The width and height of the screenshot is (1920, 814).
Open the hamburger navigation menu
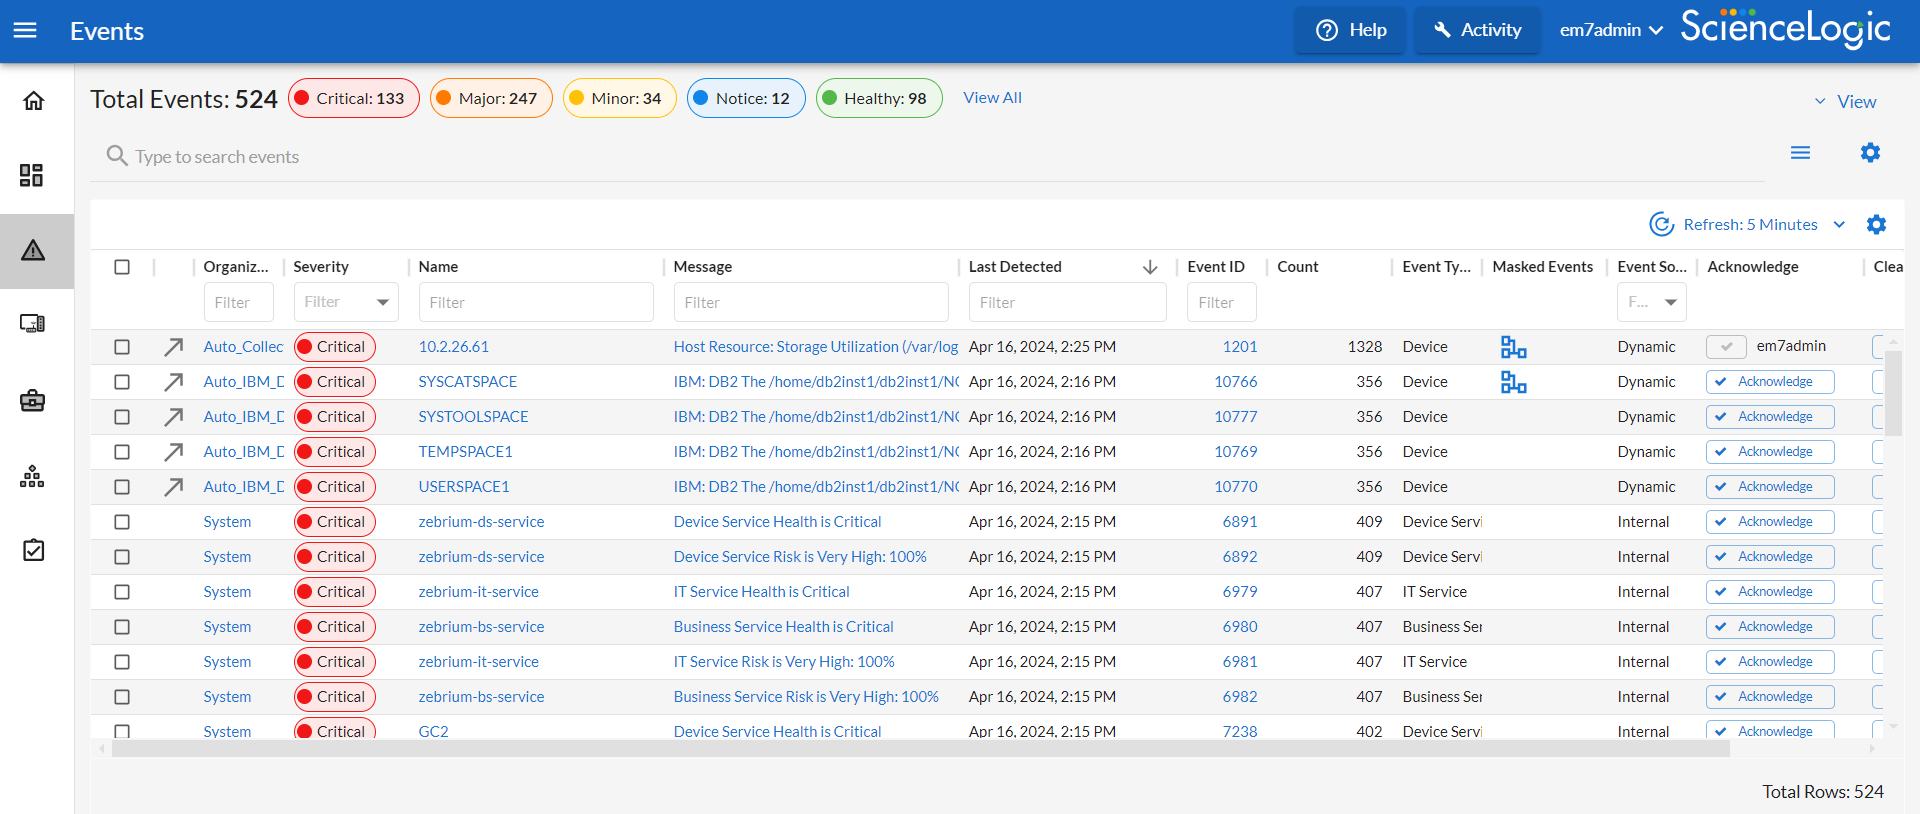pos(25,30)
